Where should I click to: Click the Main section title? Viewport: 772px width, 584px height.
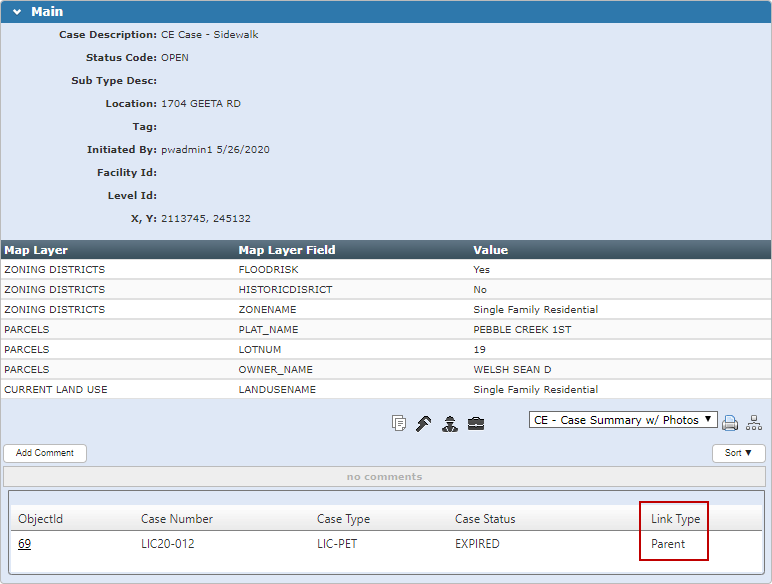[x=47, y=12]
